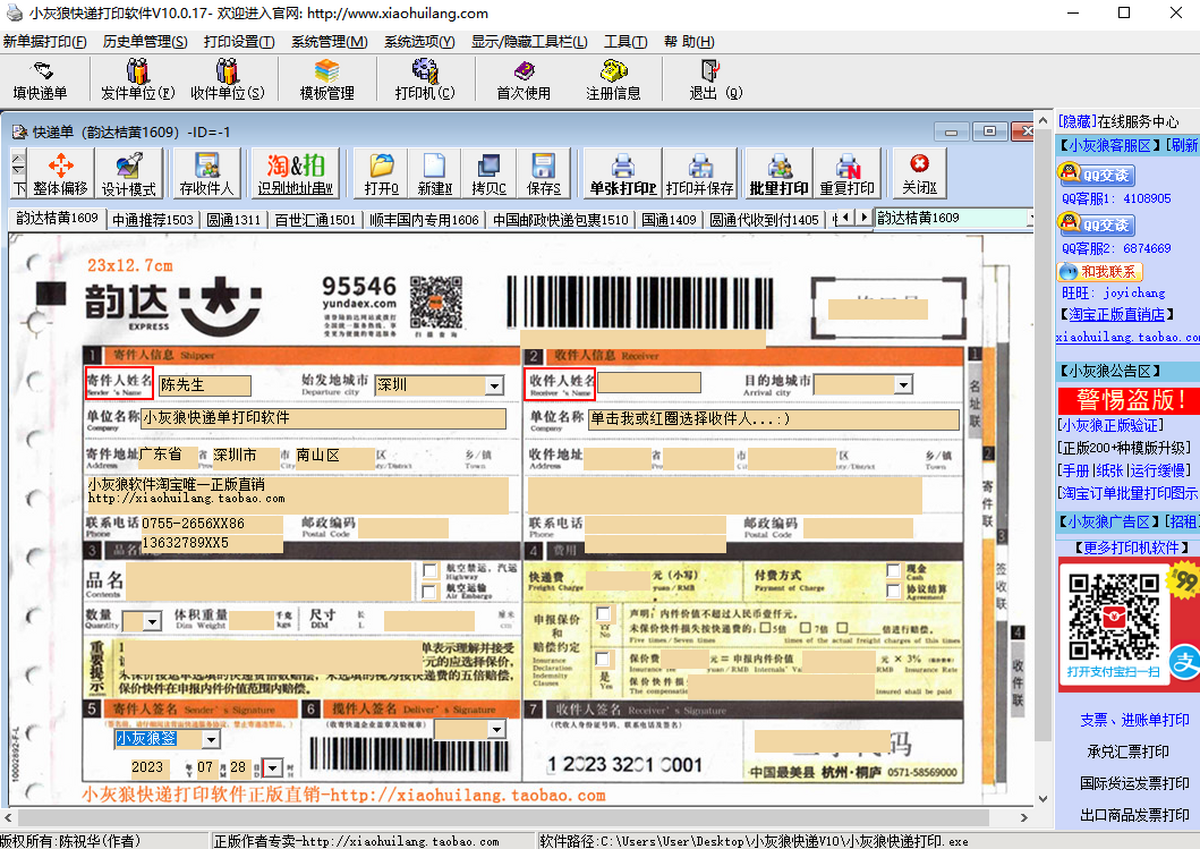
Task: Click the 打开 open file icon
Action: (x=382, y=175)
